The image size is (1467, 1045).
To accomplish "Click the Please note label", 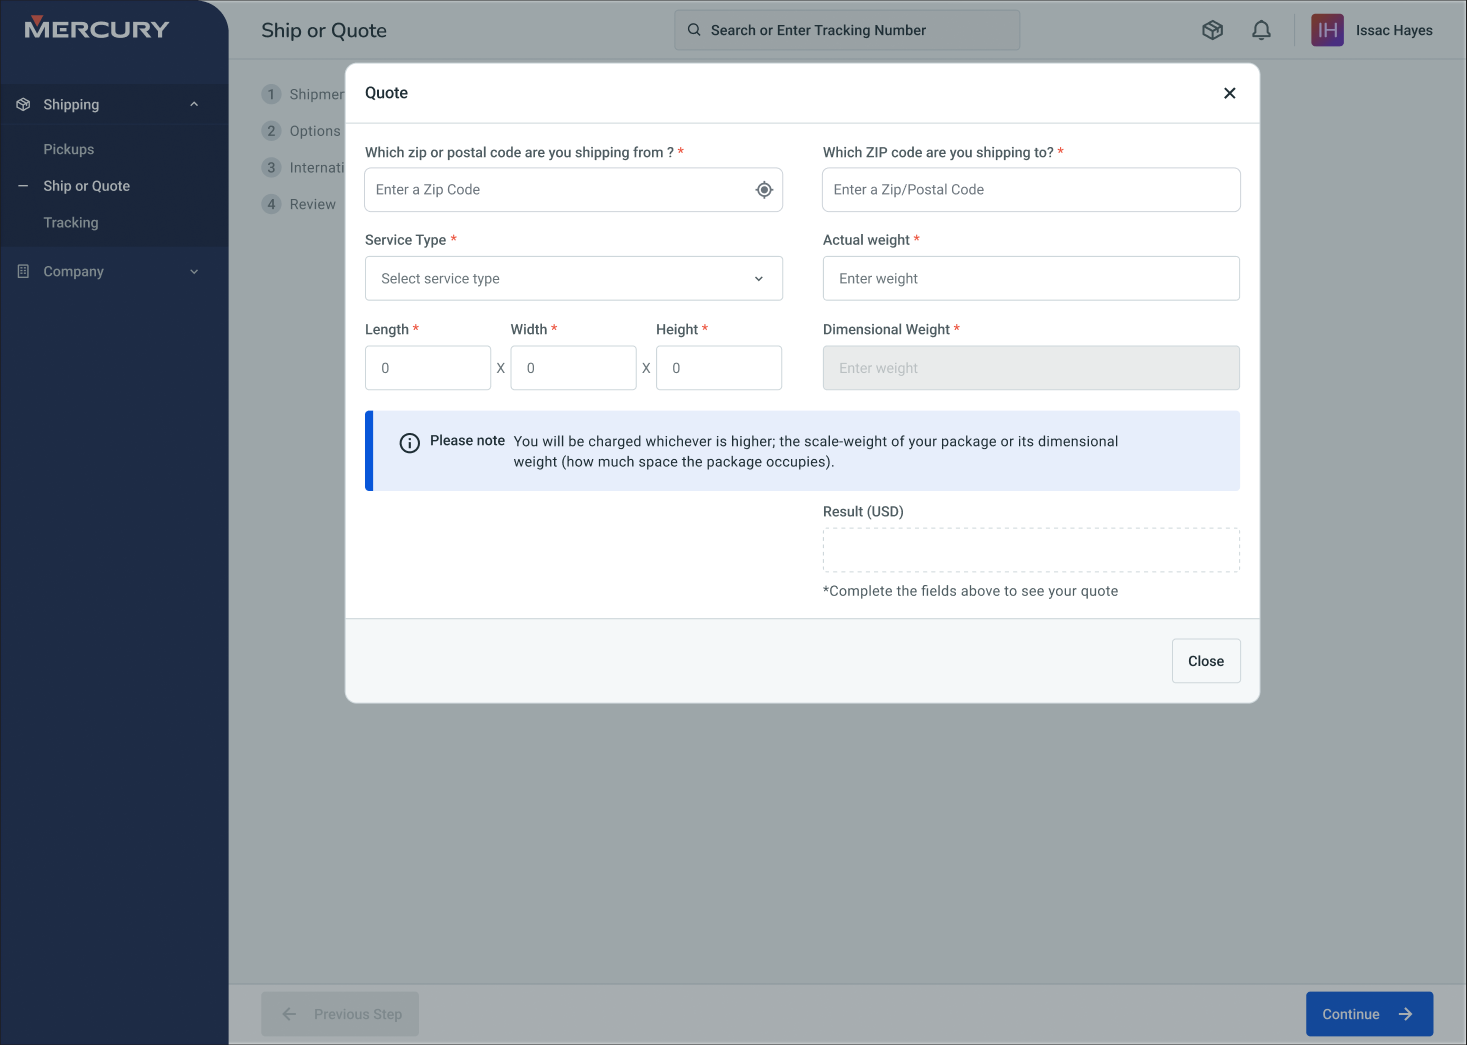I will (467, 441).
